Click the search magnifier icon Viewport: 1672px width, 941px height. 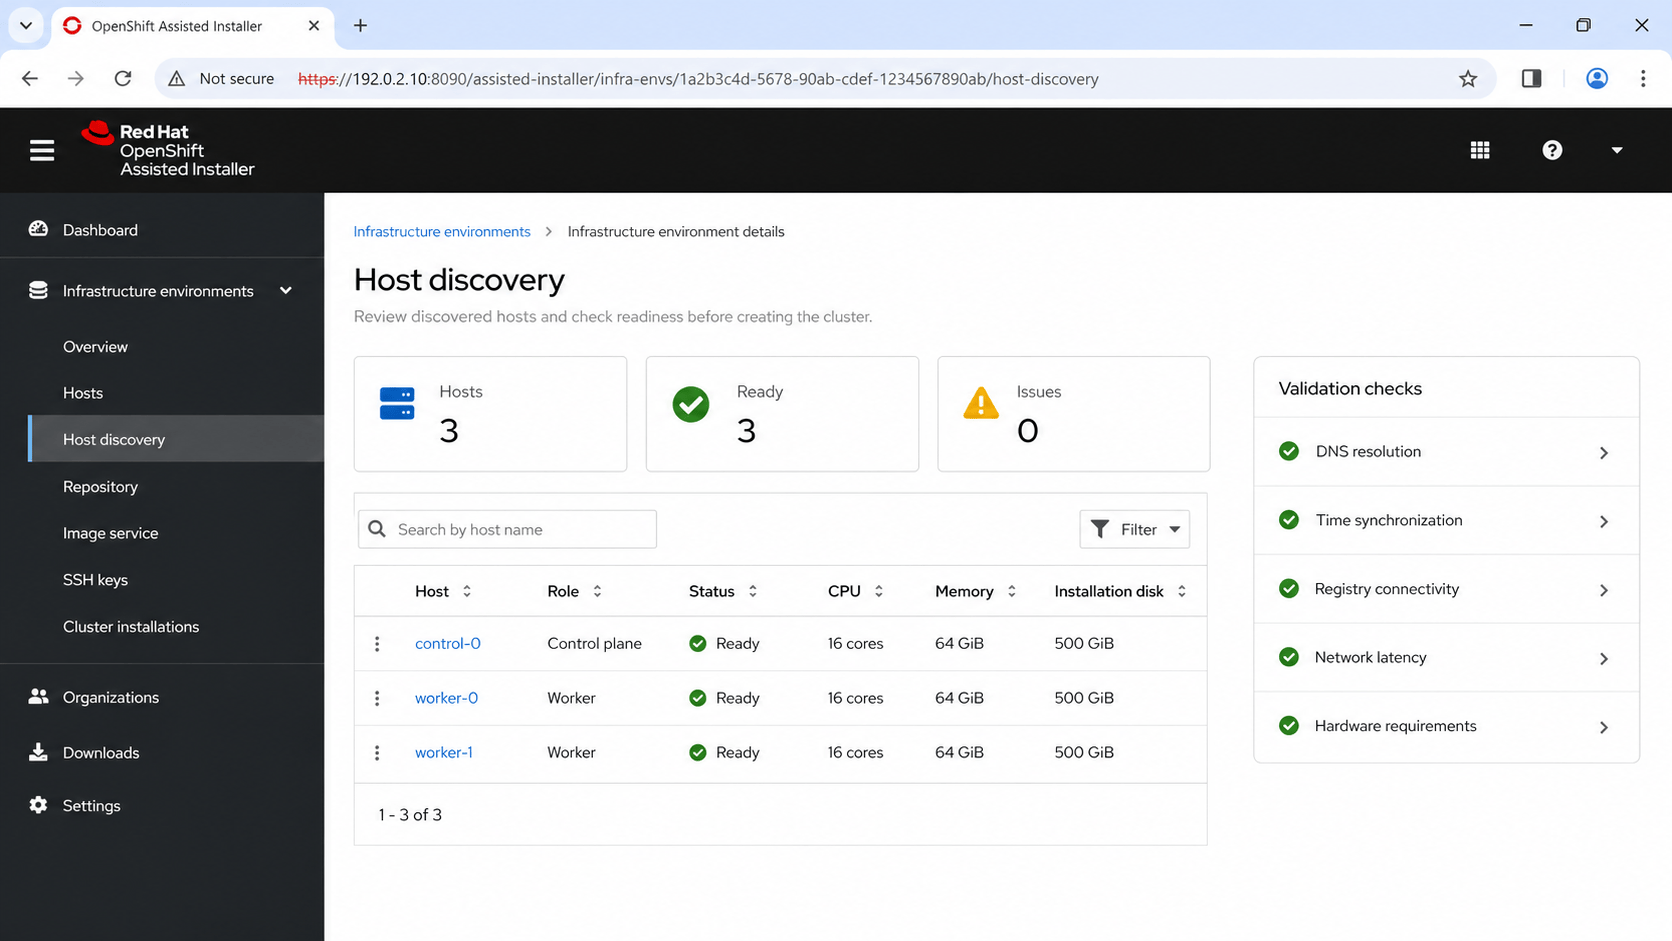(377, 529)
